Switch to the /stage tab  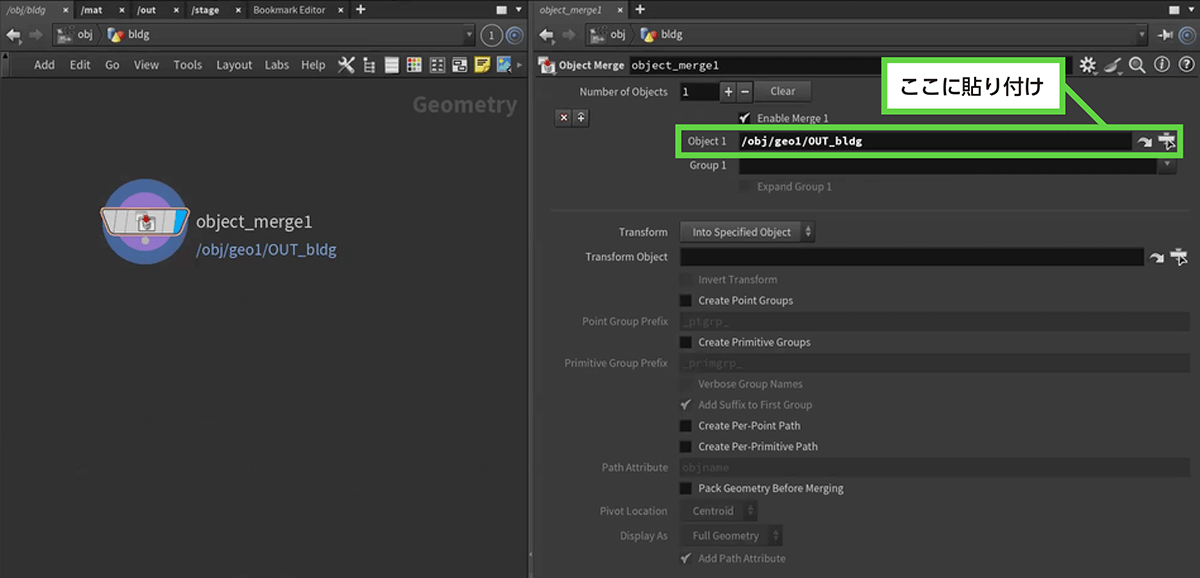tap(205, 10)
